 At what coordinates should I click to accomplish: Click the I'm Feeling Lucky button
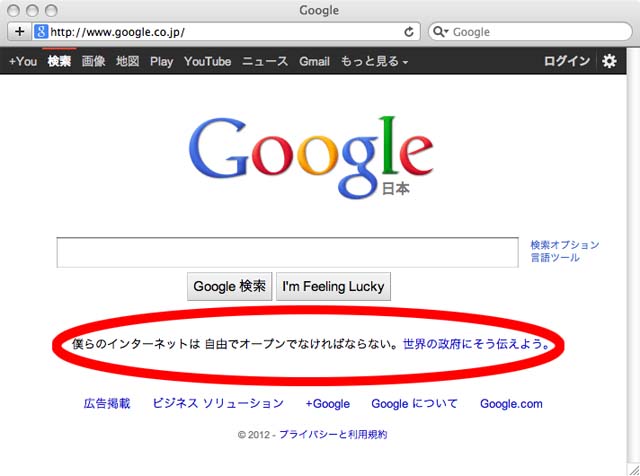click(333, 287)
